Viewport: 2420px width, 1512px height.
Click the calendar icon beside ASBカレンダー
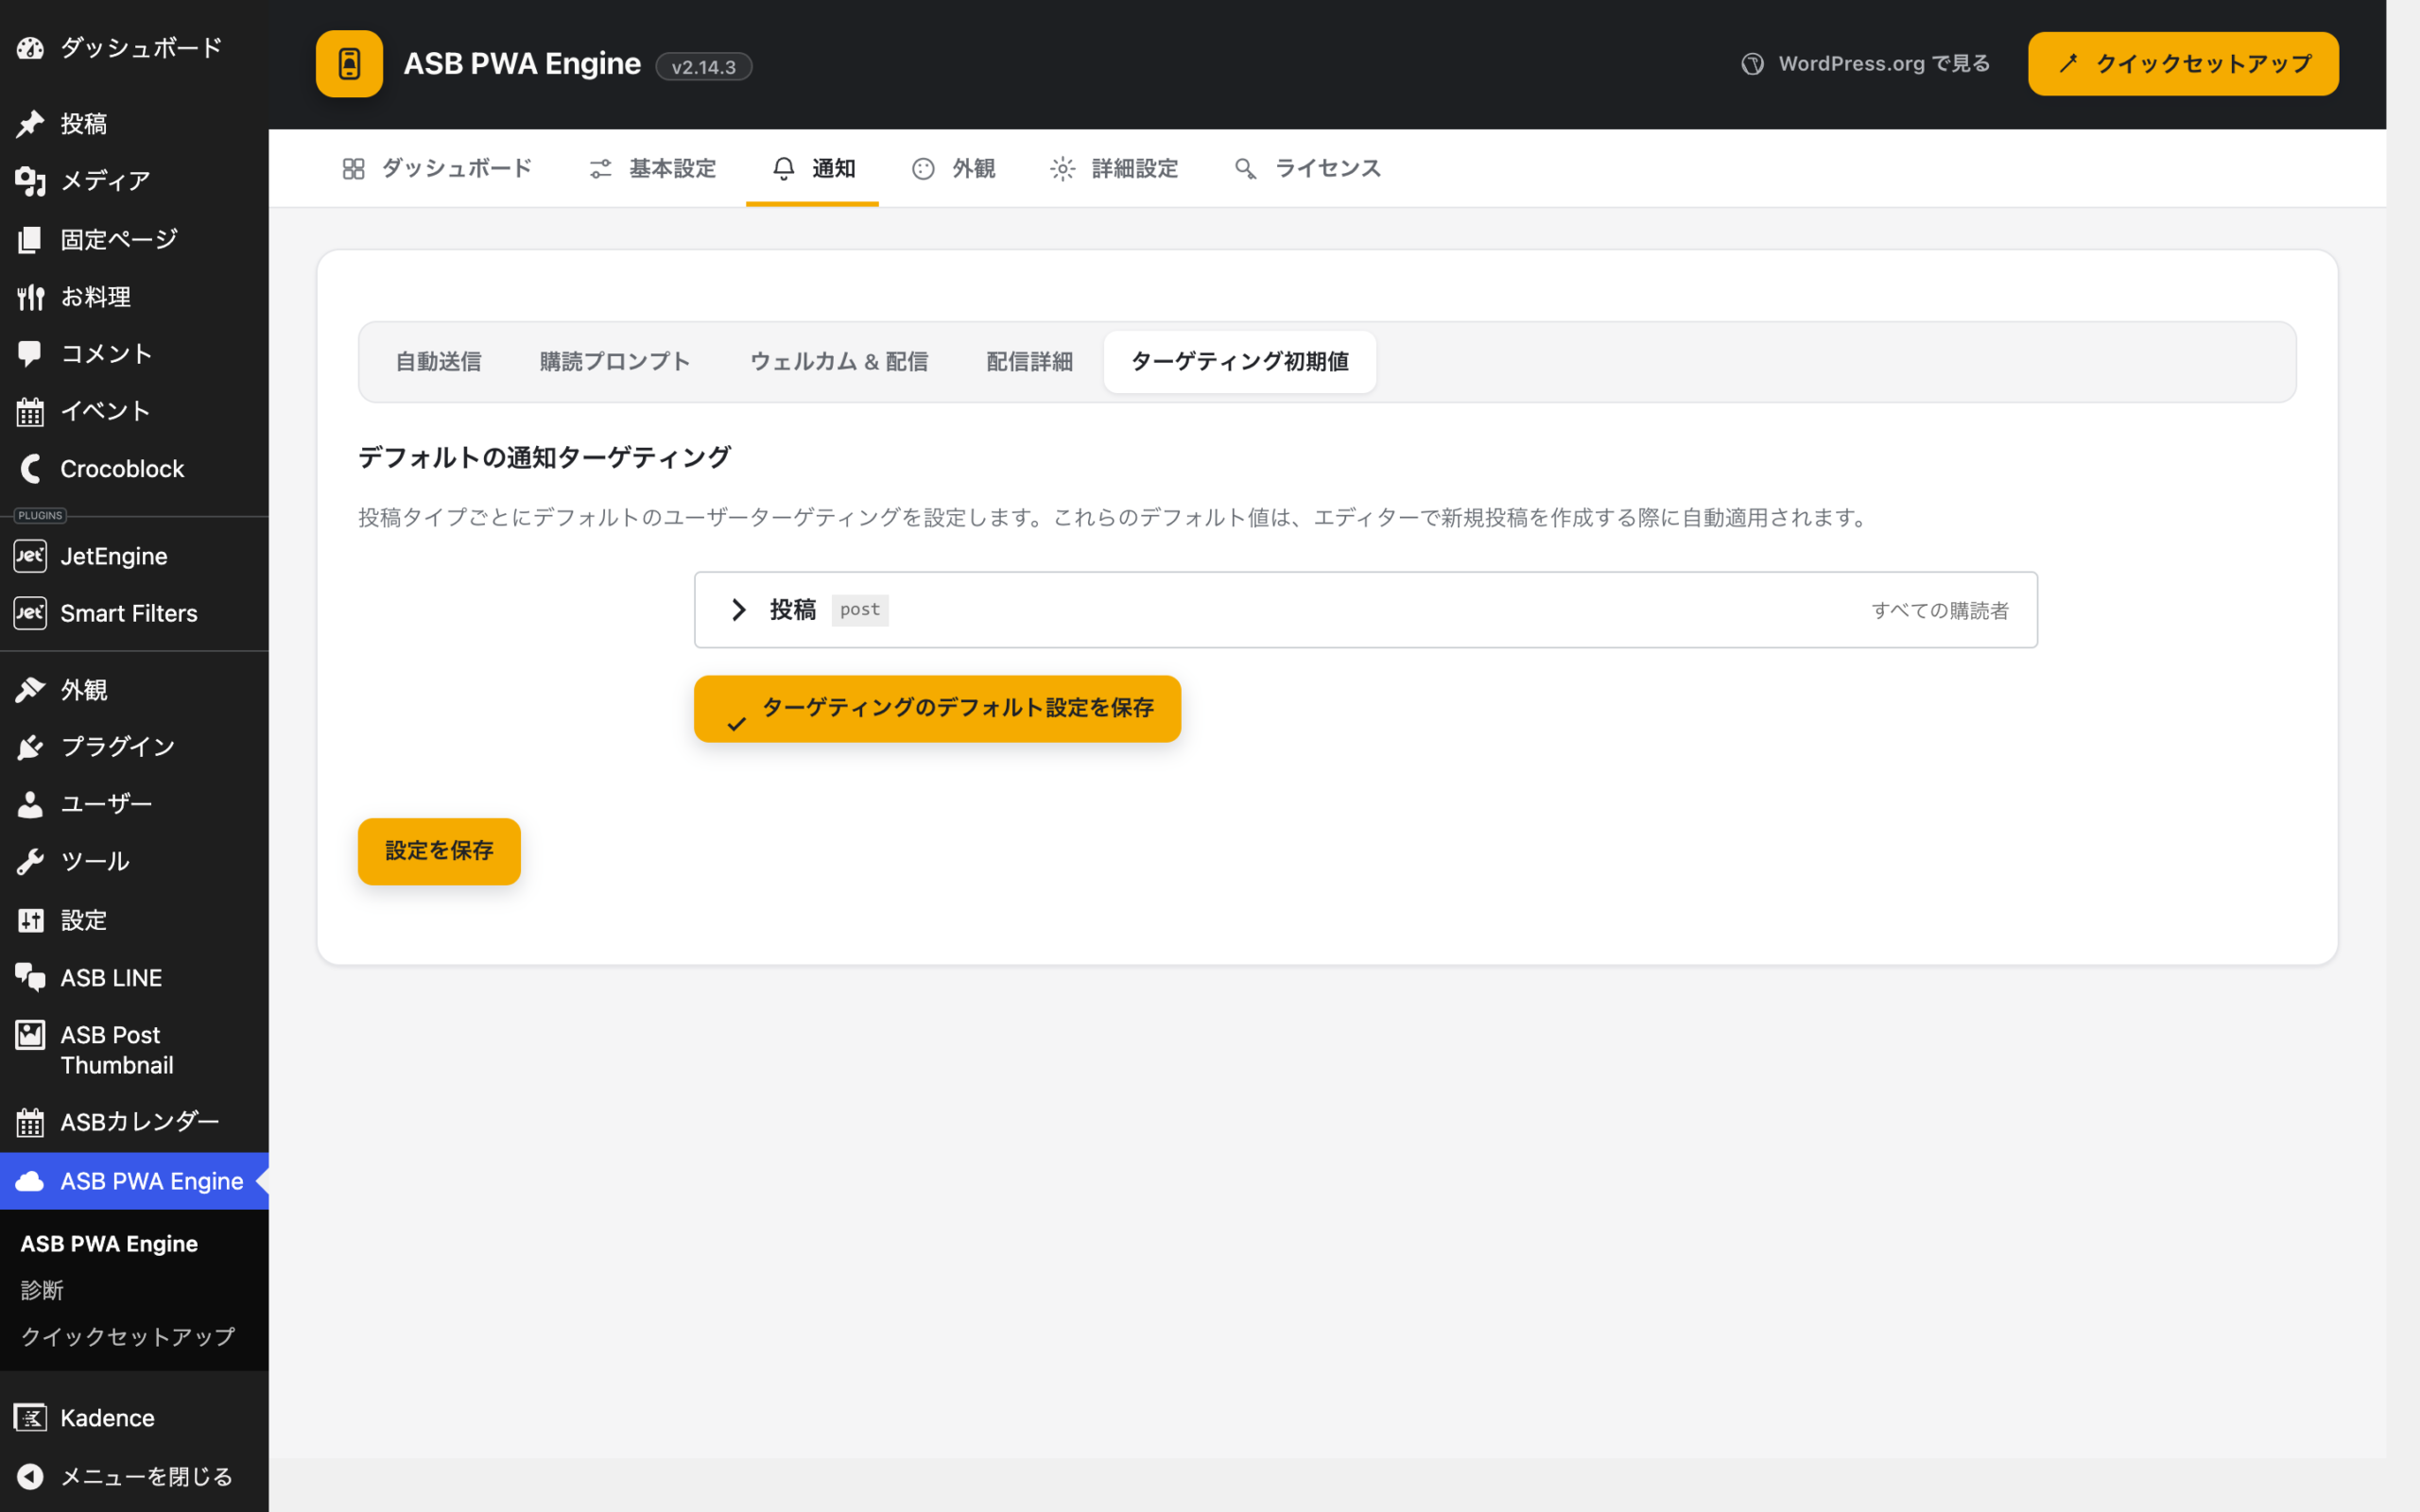(30, 1122)
